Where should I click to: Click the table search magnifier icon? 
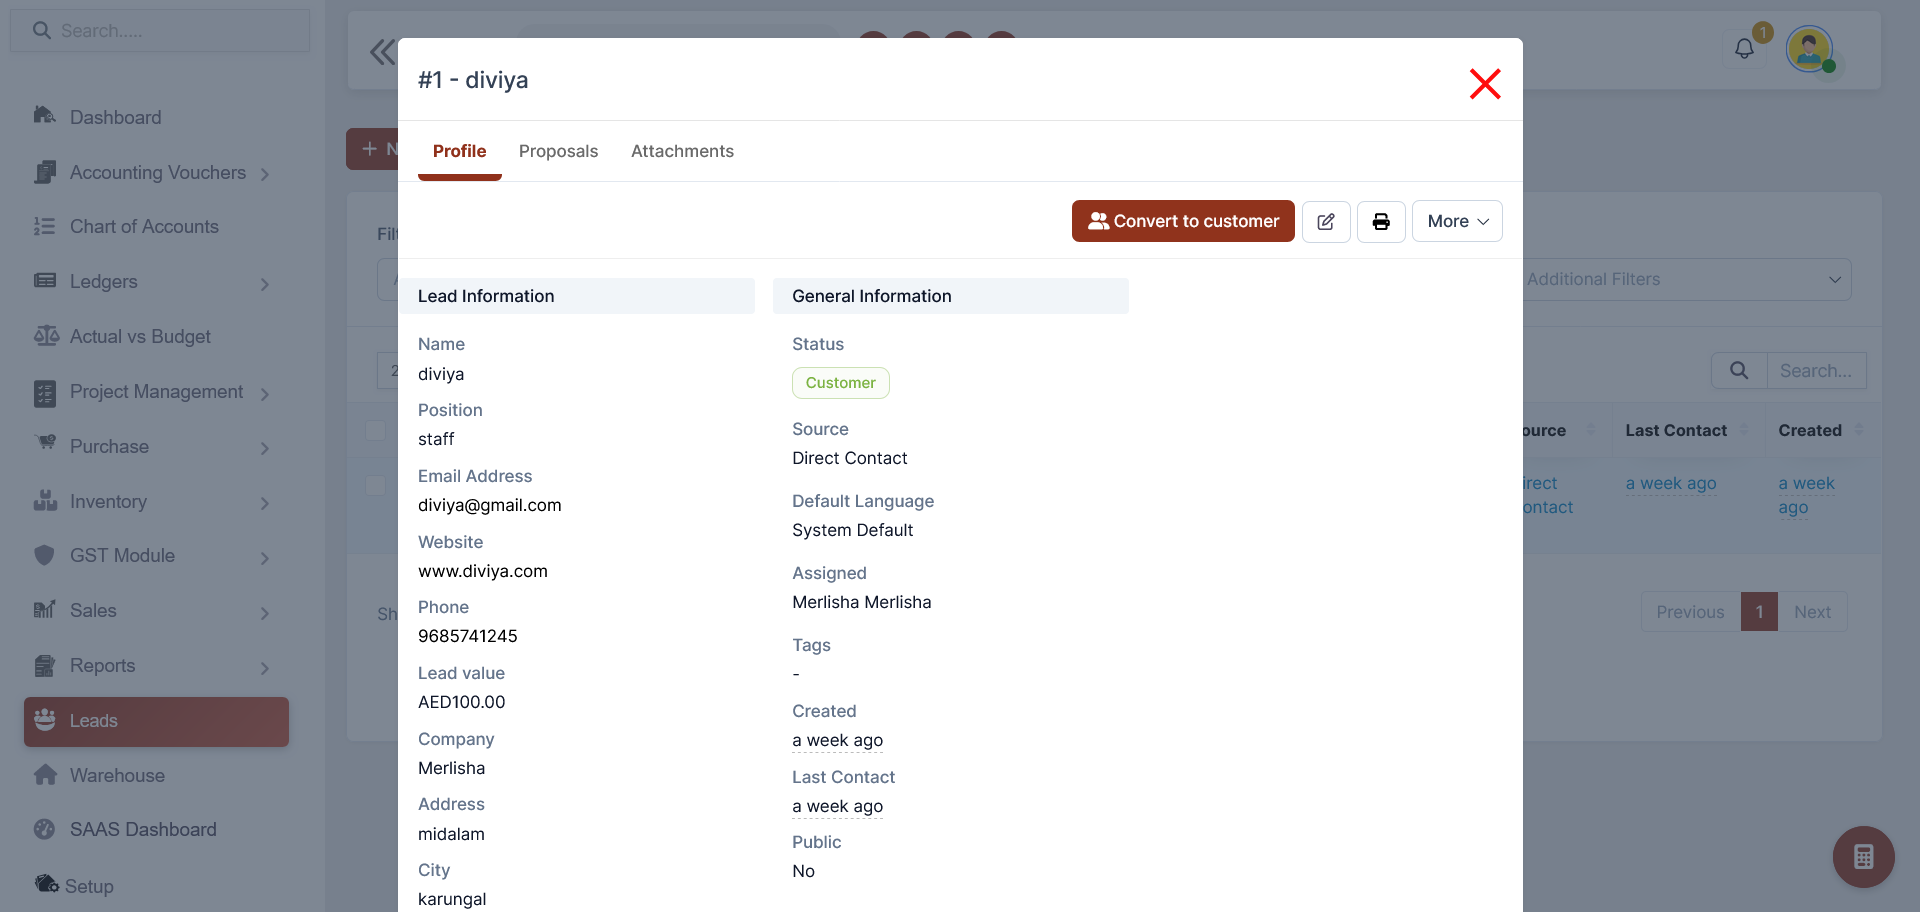[x=1739, y=371]
